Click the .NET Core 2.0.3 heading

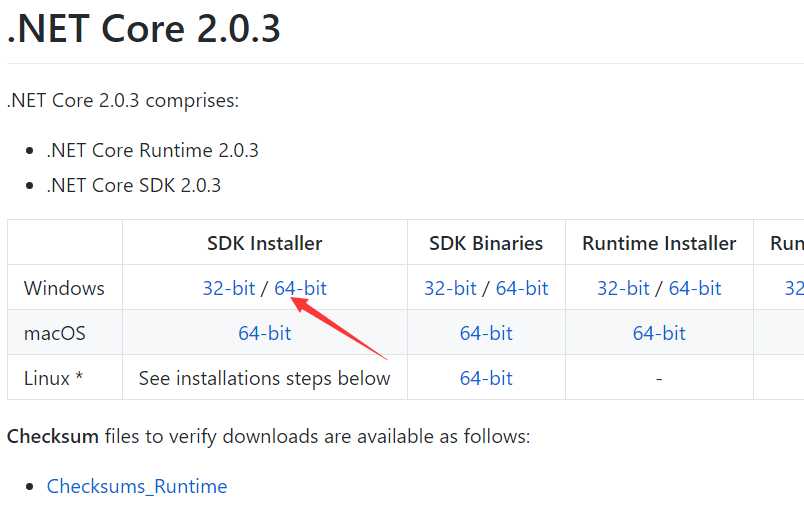click(x=144, y=29)
